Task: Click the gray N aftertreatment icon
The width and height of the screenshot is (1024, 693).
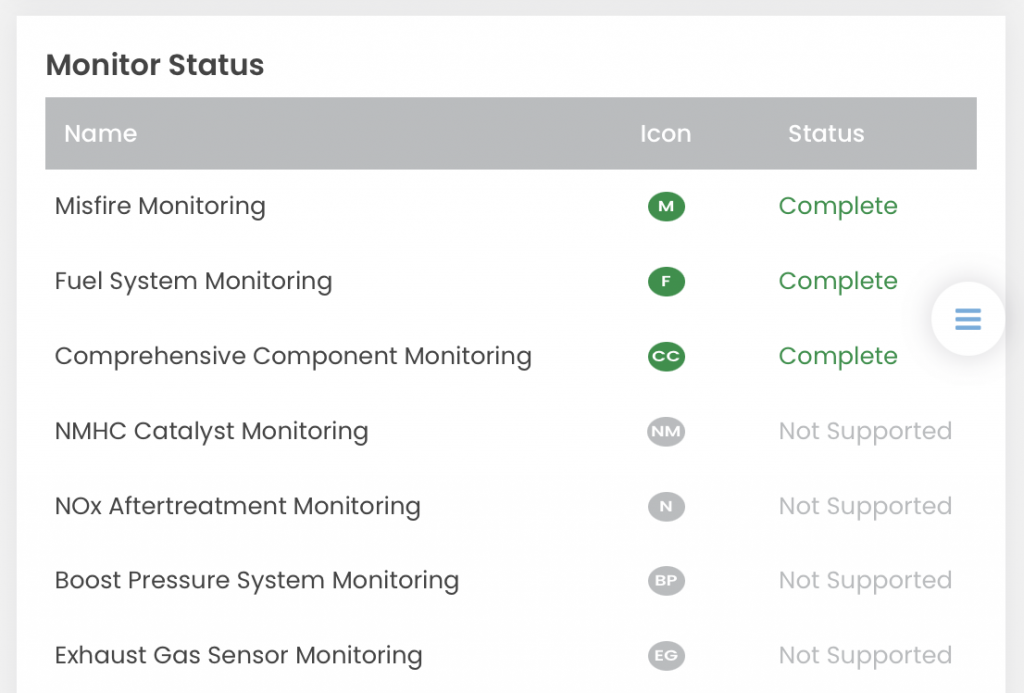Action: tap(666, 506)
